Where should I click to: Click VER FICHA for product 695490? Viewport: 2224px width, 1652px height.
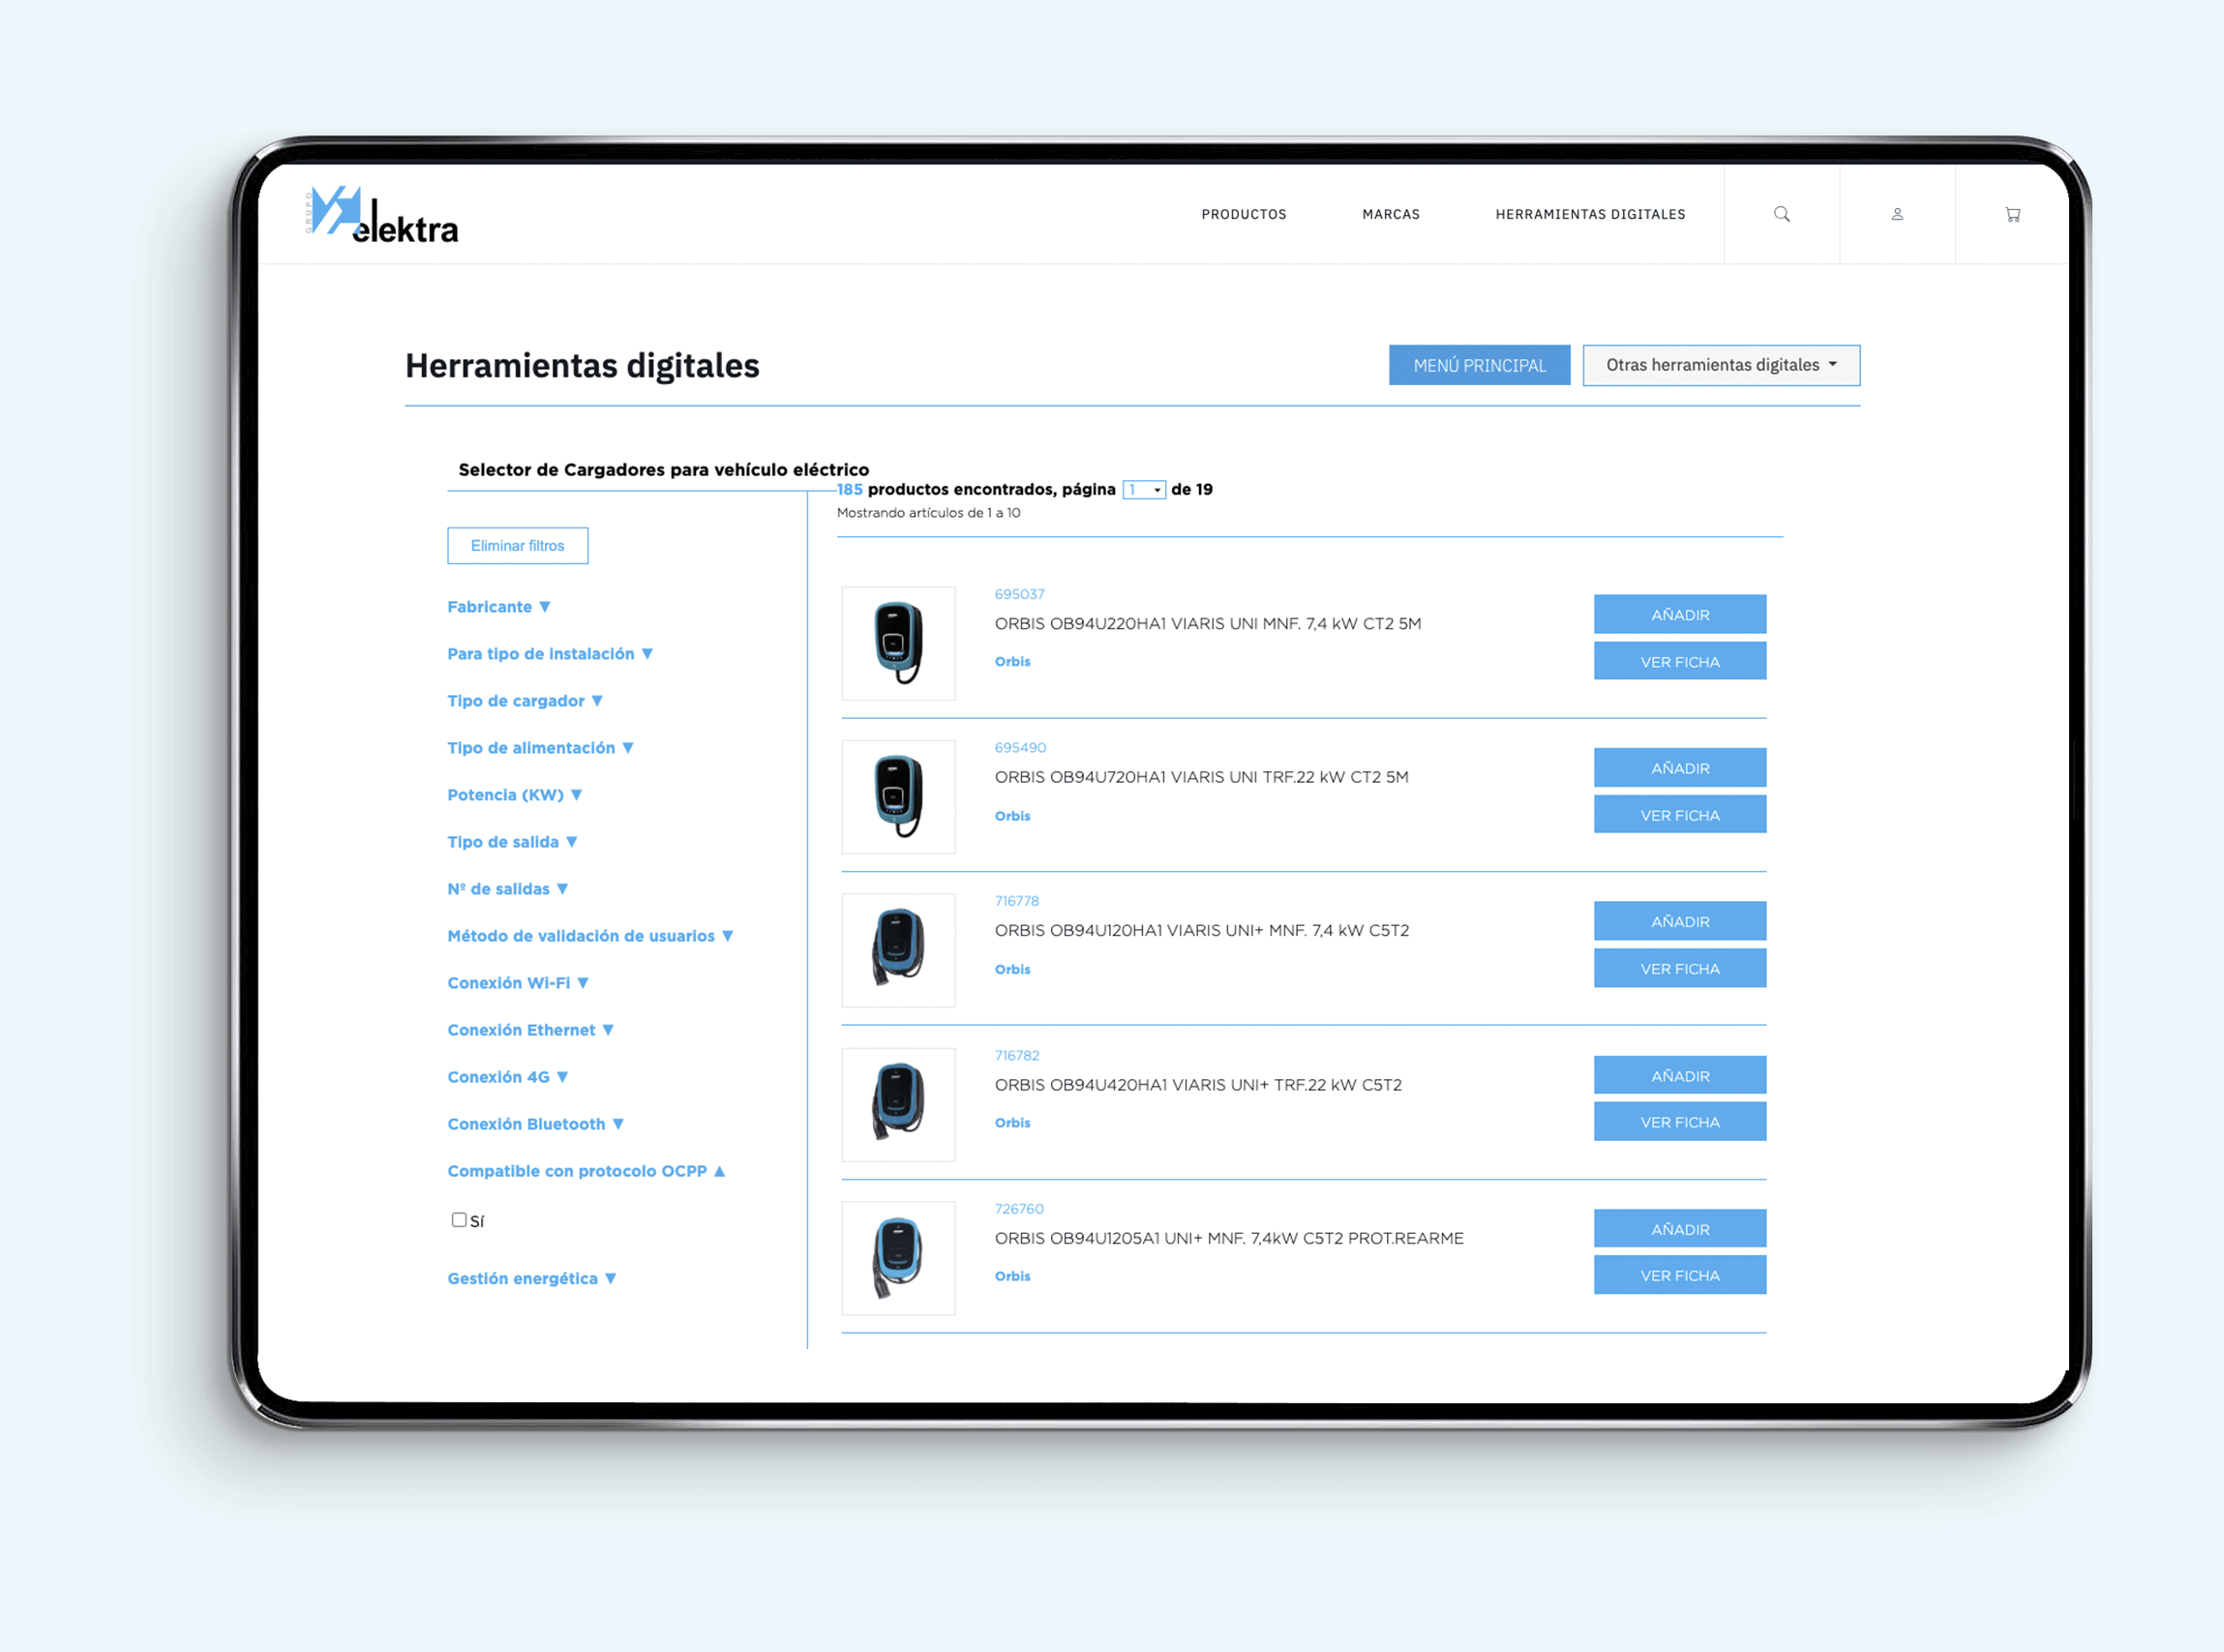click(x=1680, y=814)
